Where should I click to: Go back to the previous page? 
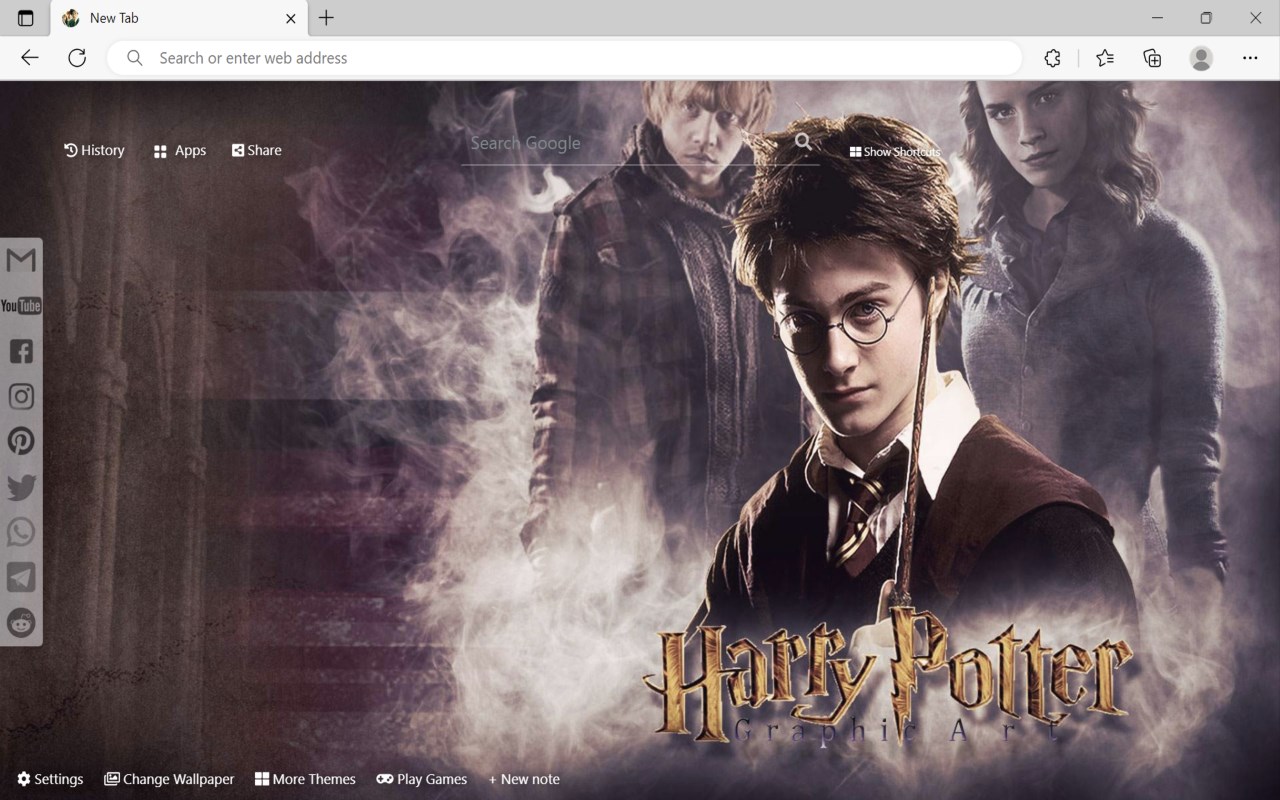(30, 58)
